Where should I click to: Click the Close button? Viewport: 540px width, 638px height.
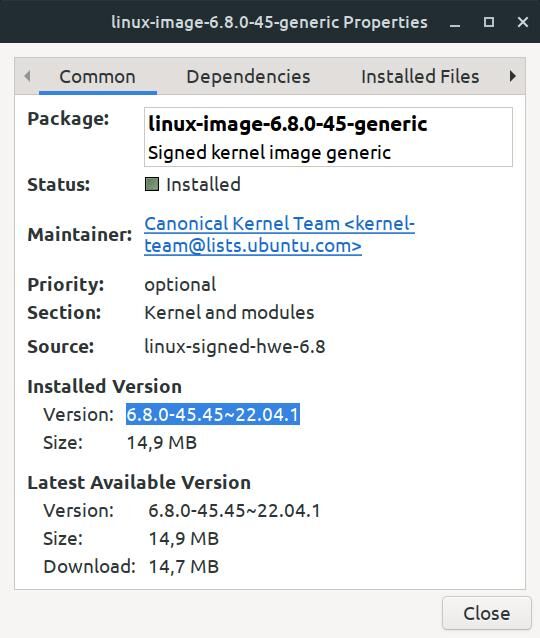pos(487,613)
